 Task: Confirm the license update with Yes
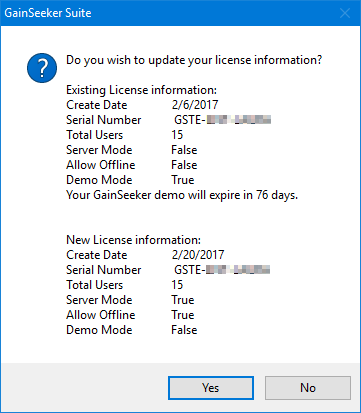(x=211, y=388)
